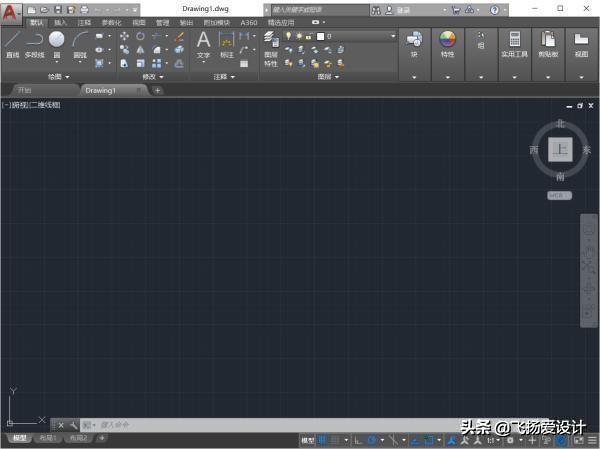Add a new drawing tab with plus button
This screenshot has width=600, height=449.
pos(157,91)
